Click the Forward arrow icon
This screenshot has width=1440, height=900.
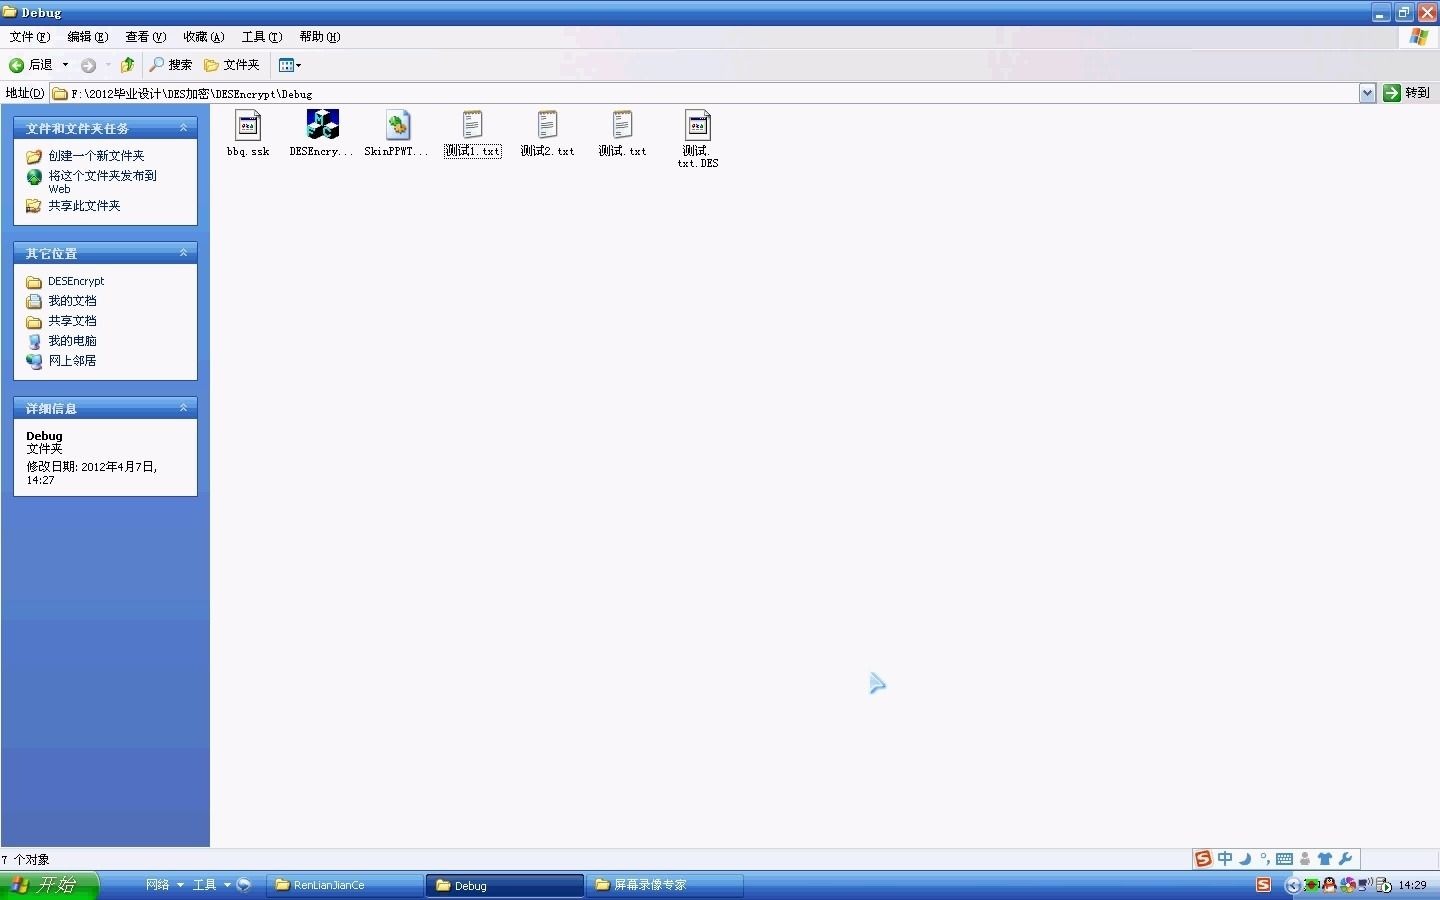pos(88,65)
